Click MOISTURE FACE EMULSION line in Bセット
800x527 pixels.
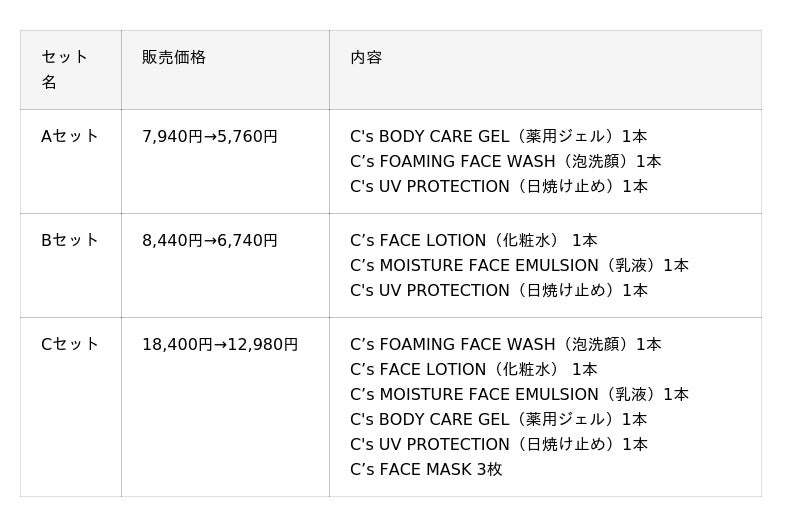pyautogui.click(x=519, y=265)
